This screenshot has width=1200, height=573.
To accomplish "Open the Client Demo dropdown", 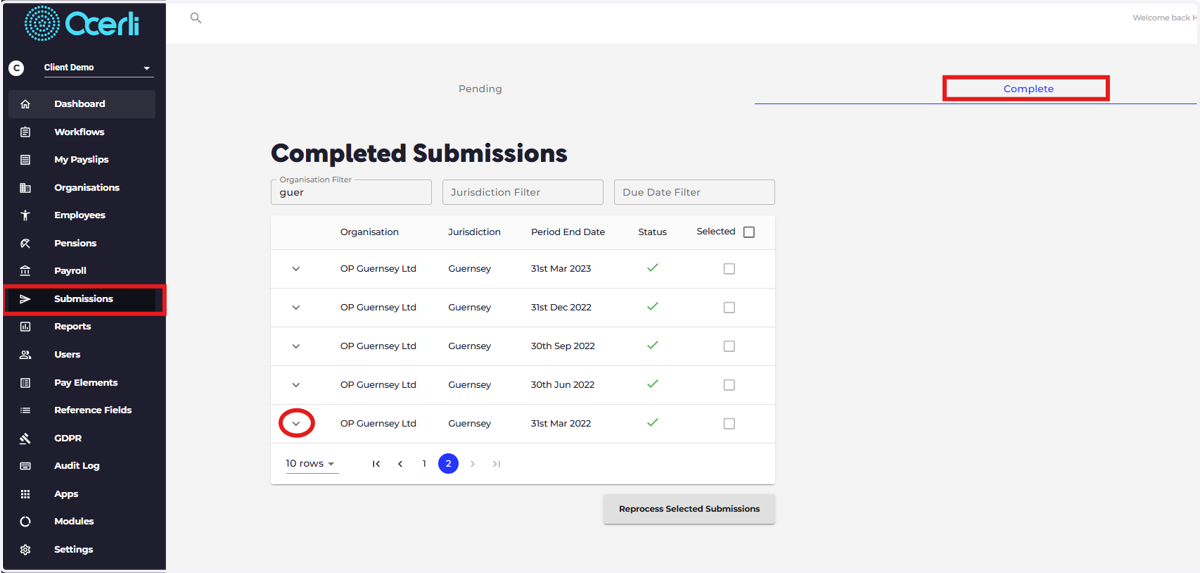I will pyautogui.click(x=98, y=68).
